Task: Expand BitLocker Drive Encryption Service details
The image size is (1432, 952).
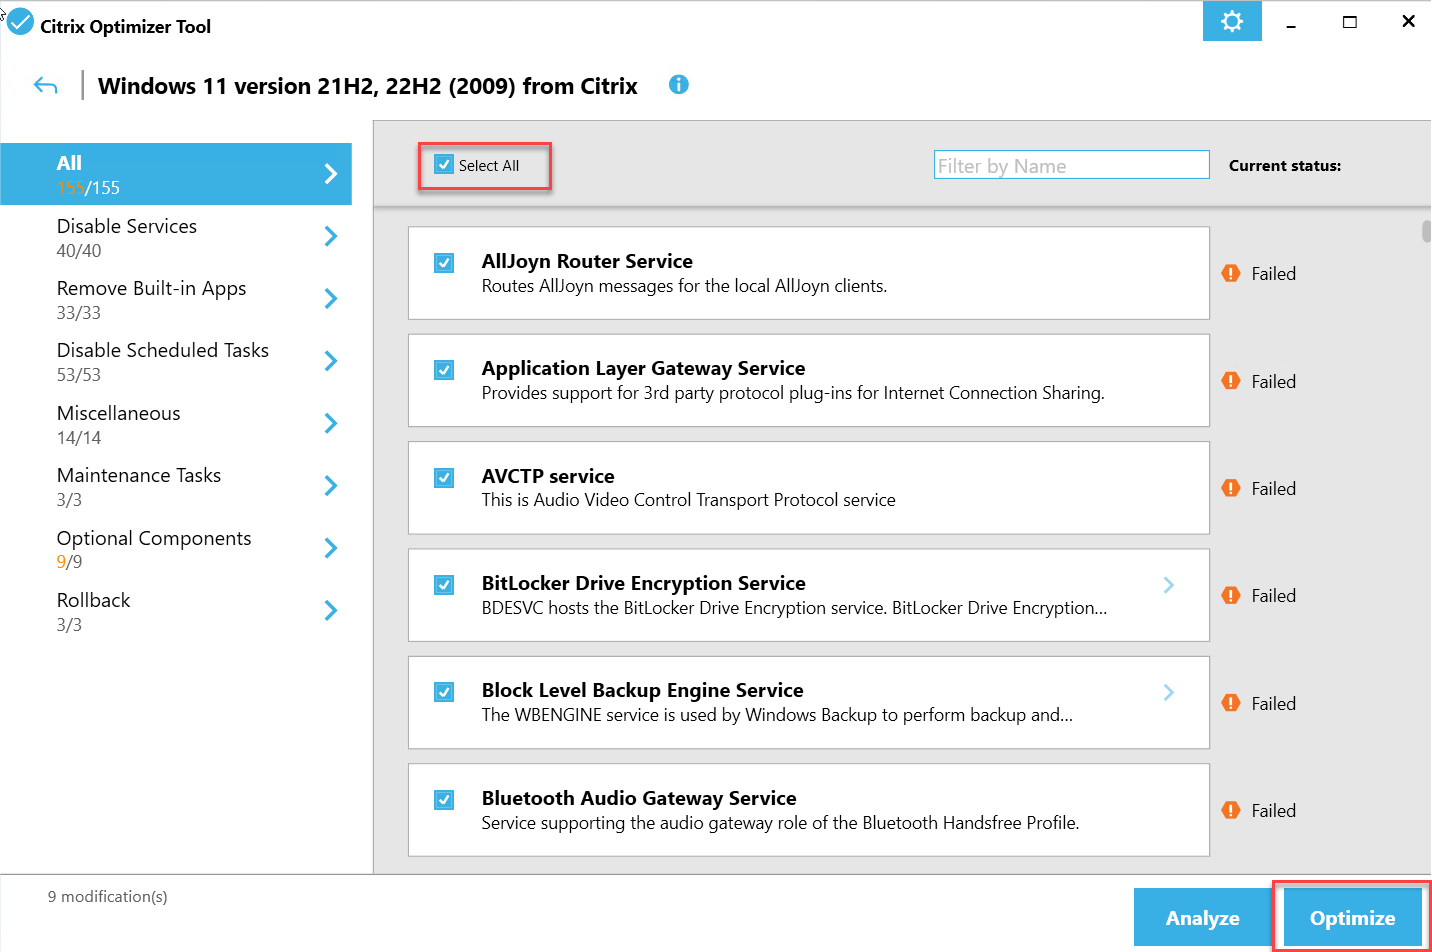Action: pos(1168,585)
